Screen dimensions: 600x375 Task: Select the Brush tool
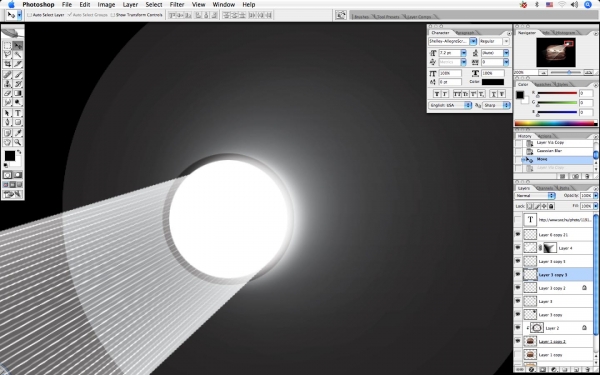tap(18, 75)
